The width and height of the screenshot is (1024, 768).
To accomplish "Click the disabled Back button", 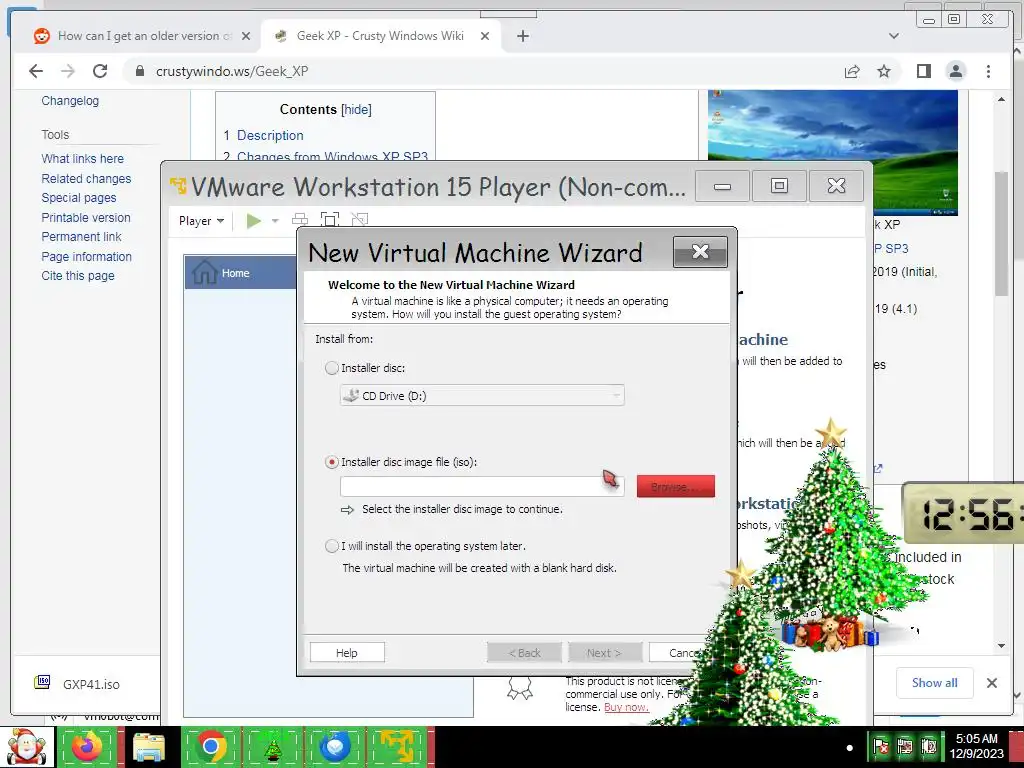I will tap(524, 652).
